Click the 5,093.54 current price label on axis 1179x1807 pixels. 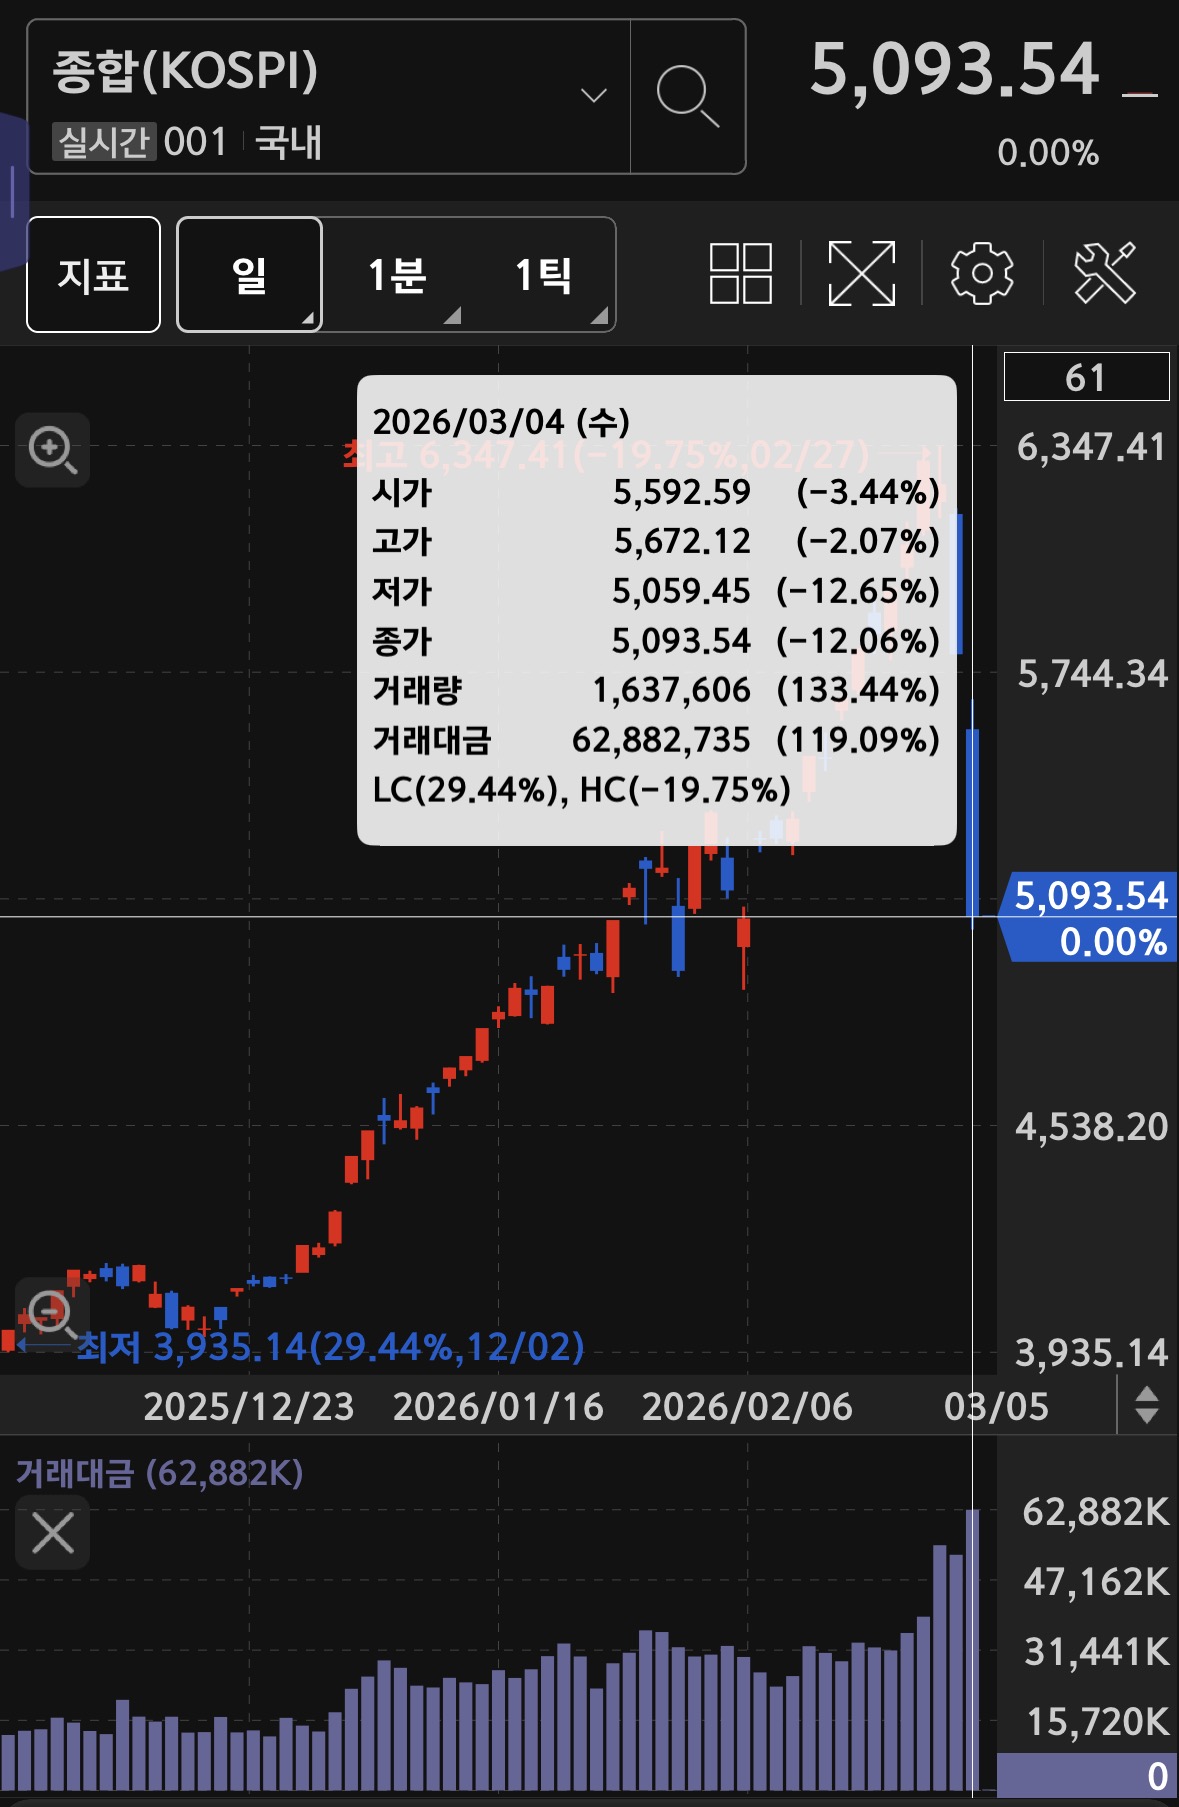(x=1089, y=917)
